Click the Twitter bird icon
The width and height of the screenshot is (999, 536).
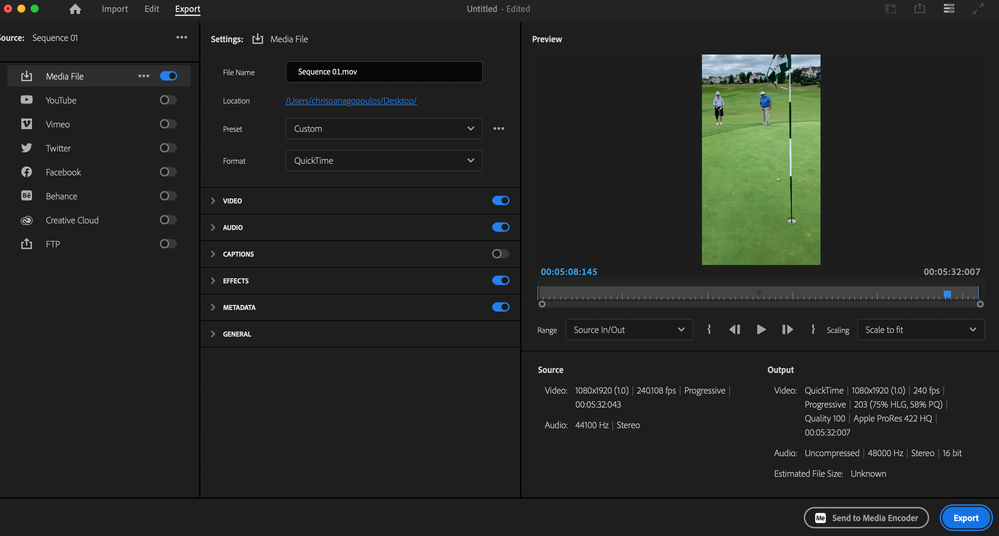(x=26, y=148)
